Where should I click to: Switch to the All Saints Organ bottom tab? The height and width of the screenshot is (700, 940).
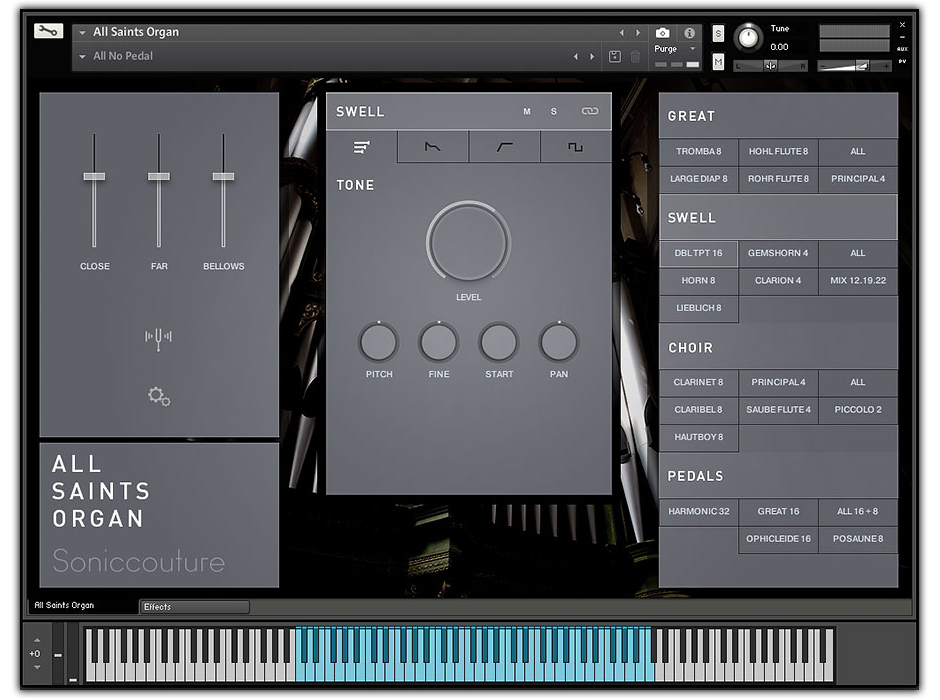pos(83,605)
